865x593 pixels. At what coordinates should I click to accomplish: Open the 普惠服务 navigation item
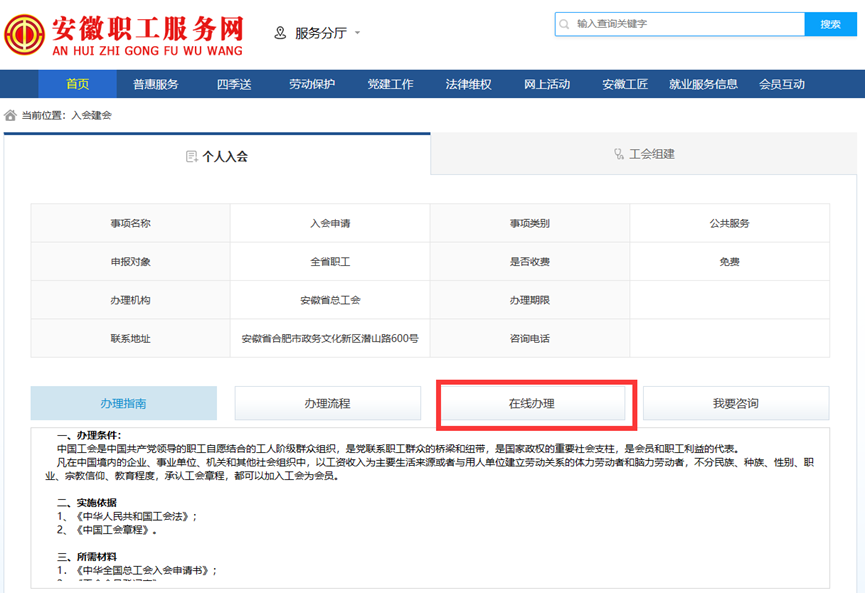[156, 84]
